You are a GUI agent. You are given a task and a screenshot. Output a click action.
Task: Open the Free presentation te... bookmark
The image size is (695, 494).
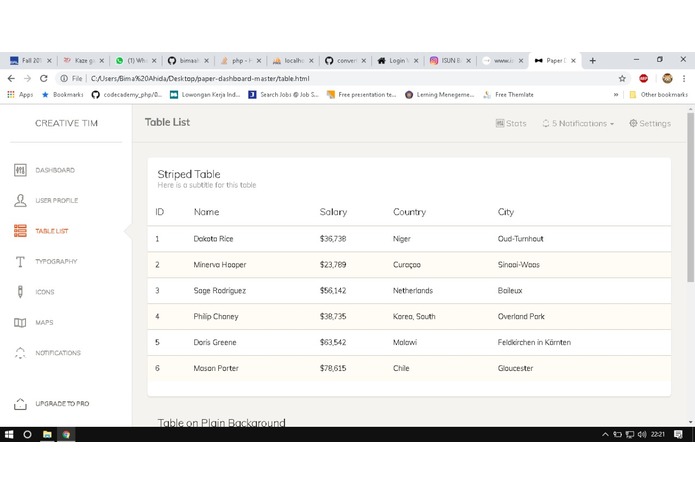(x=361, y=95)
